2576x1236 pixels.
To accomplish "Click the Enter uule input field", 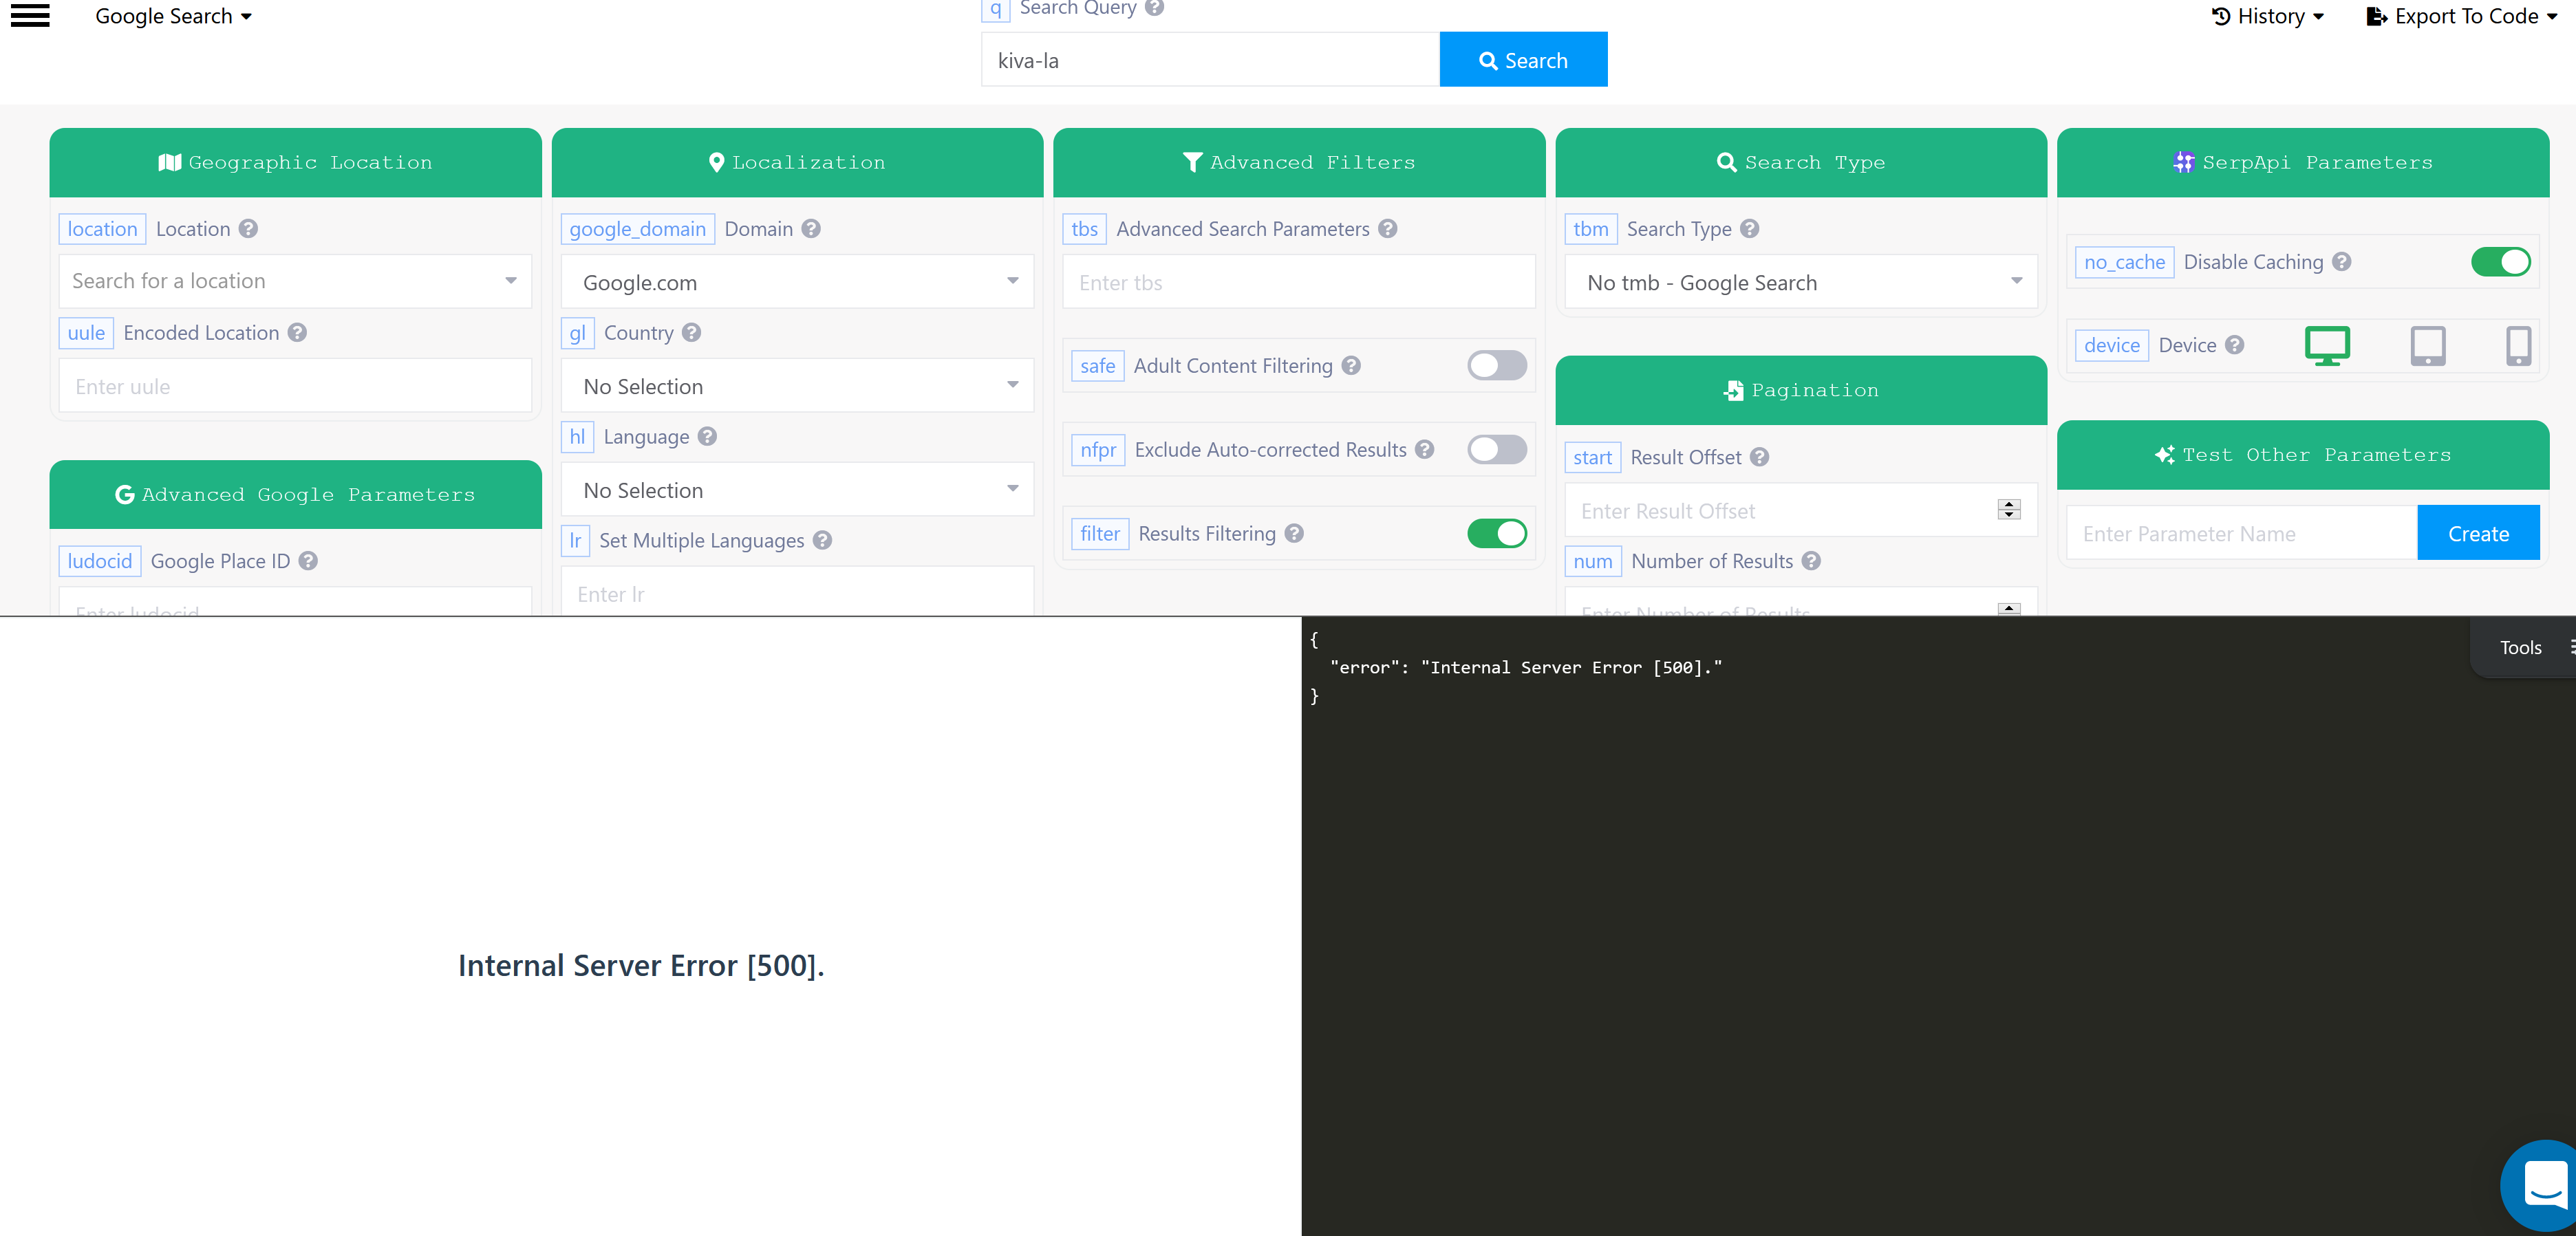I will pos(295,386).
